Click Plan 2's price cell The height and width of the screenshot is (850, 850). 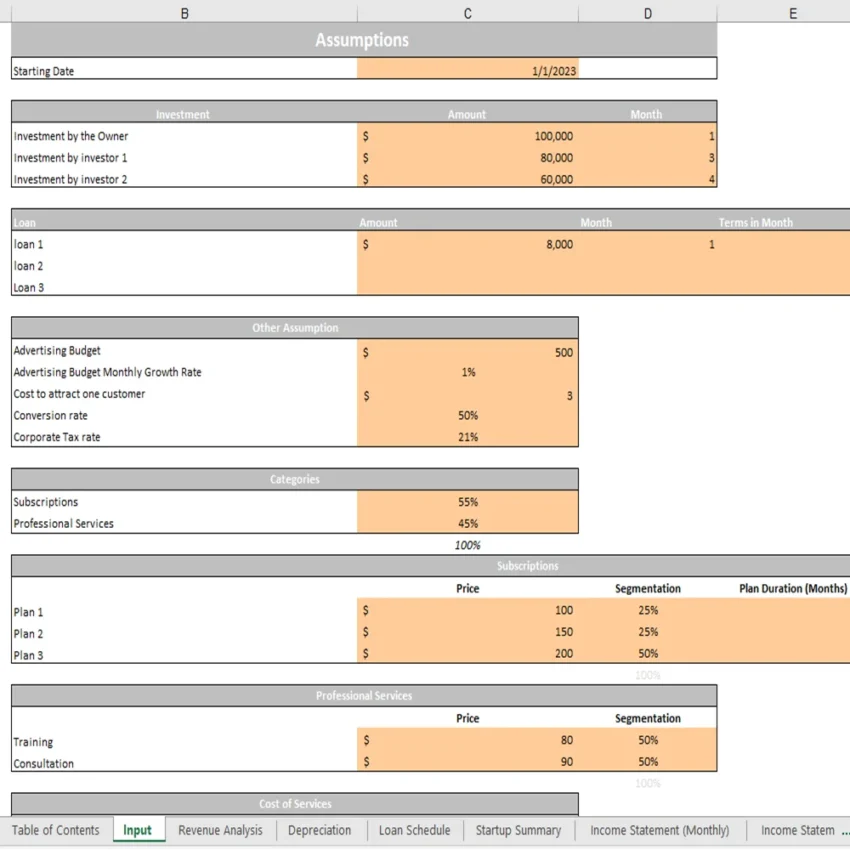[467, 632]
